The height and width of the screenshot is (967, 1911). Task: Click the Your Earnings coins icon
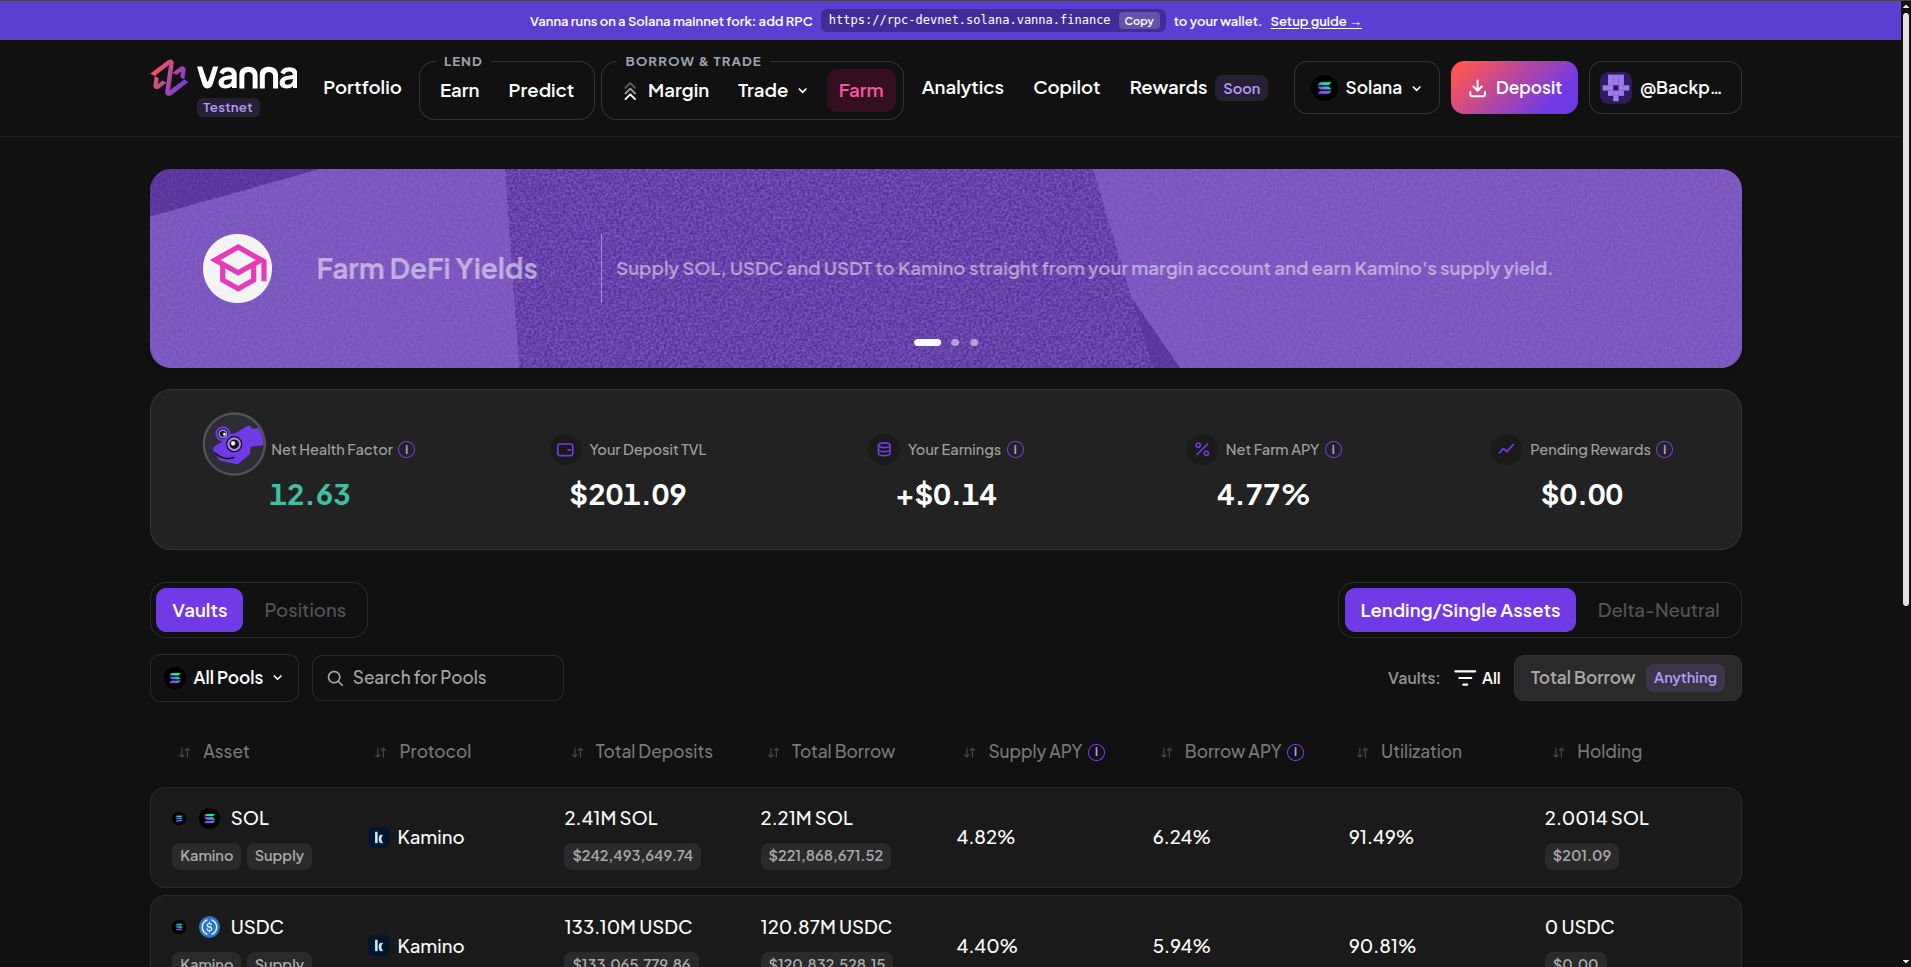click(x=884, y=450)
